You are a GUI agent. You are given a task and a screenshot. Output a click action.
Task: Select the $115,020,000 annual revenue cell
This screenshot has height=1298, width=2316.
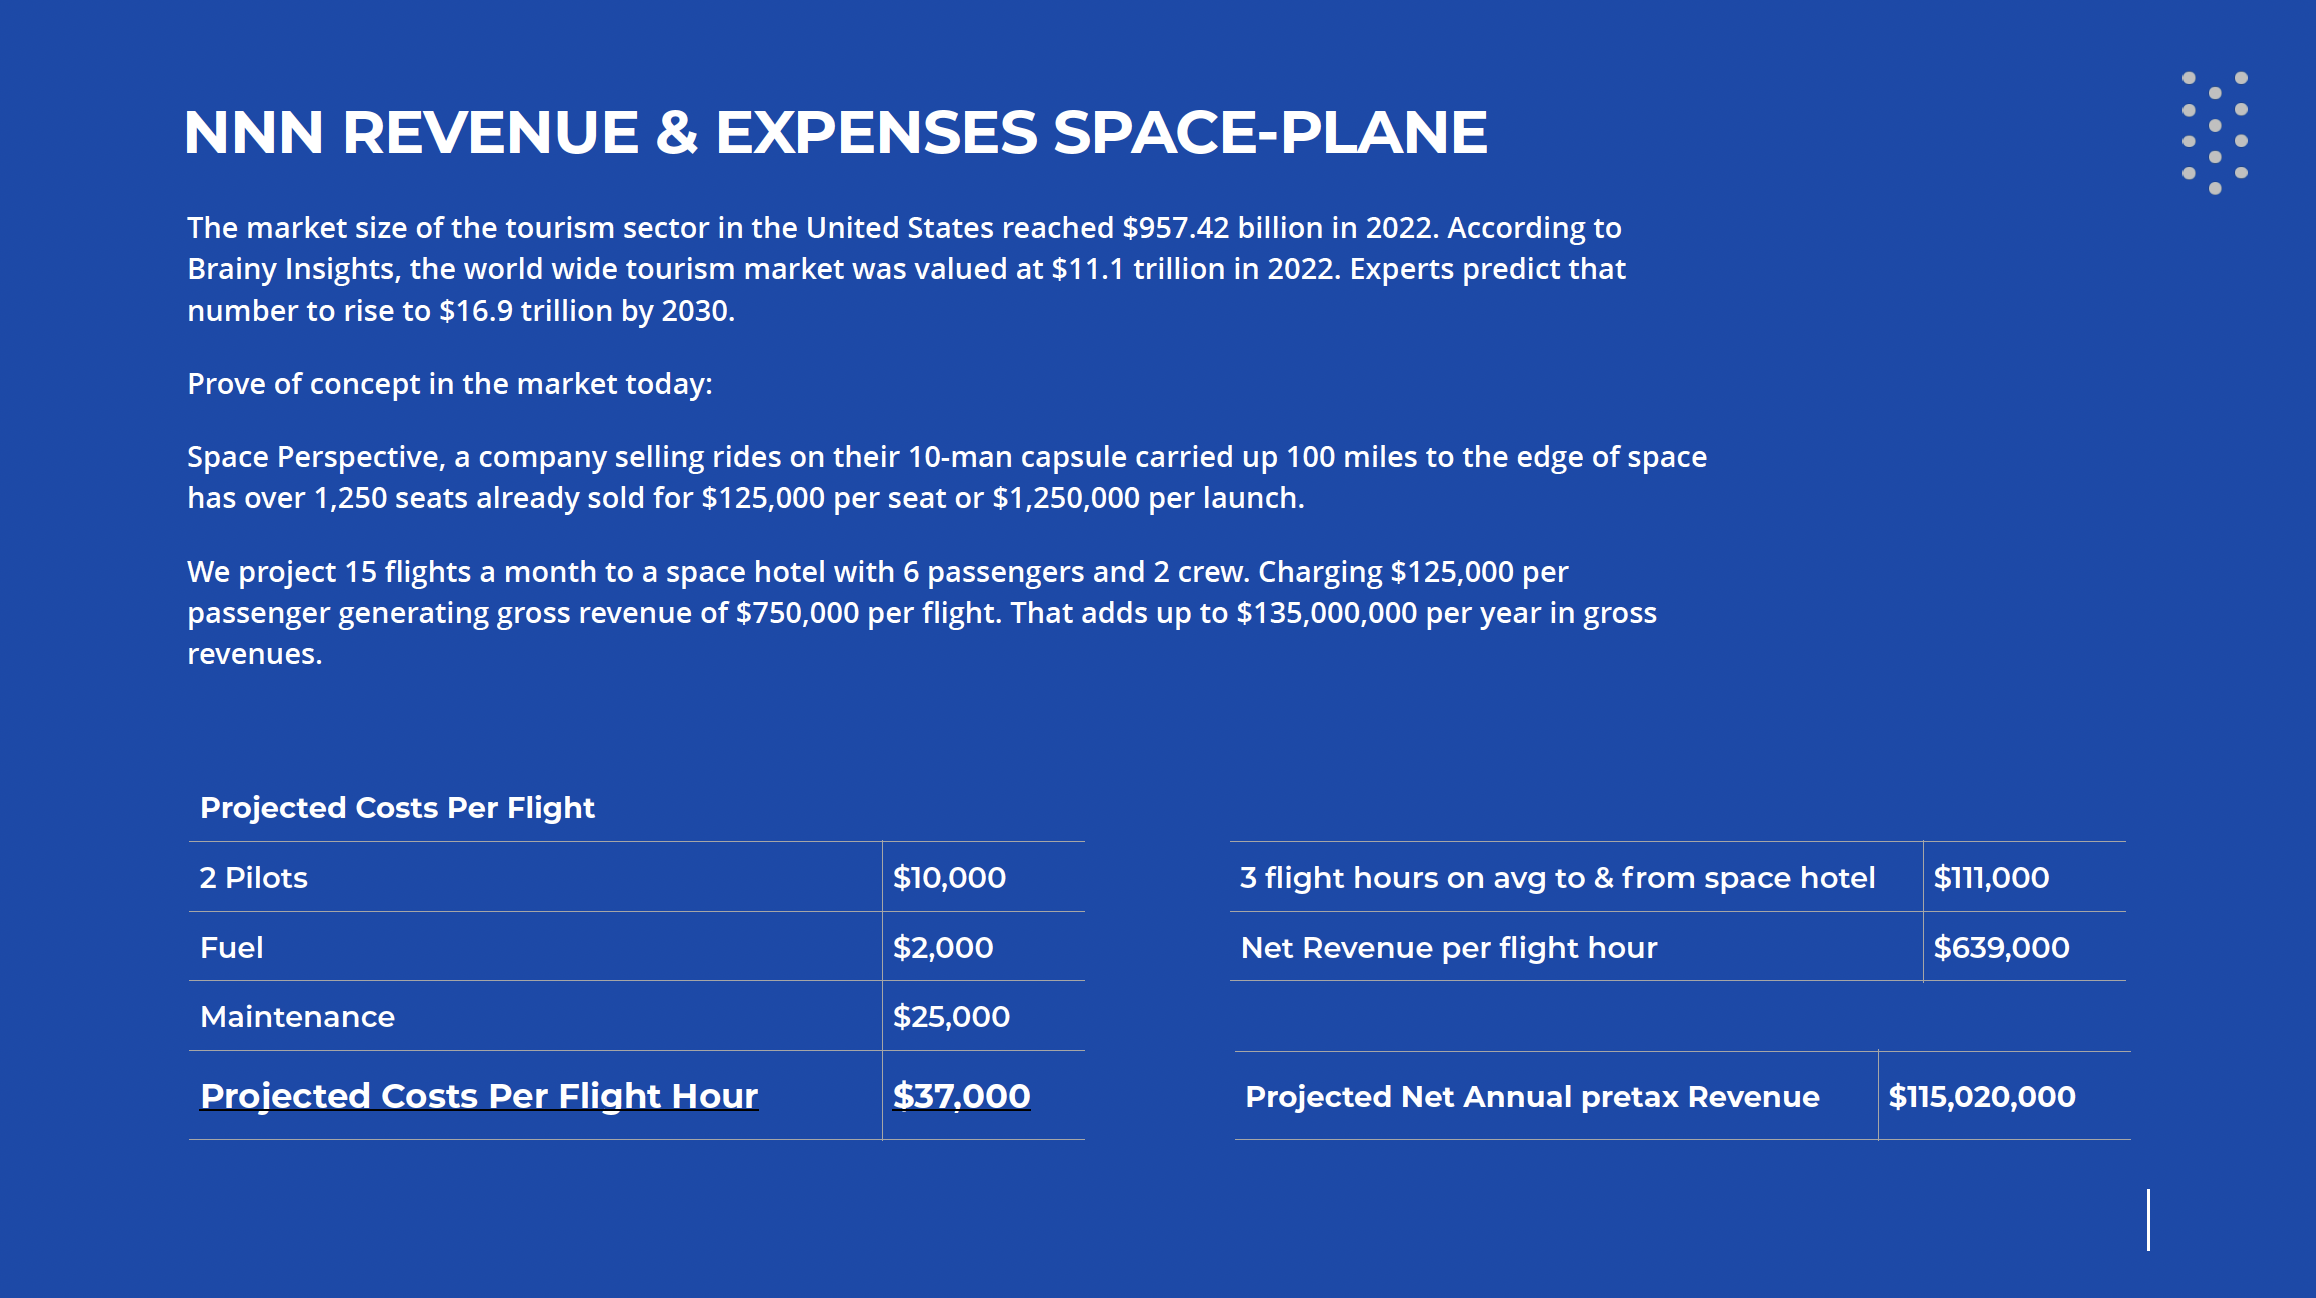(x=2004, y=1096)
